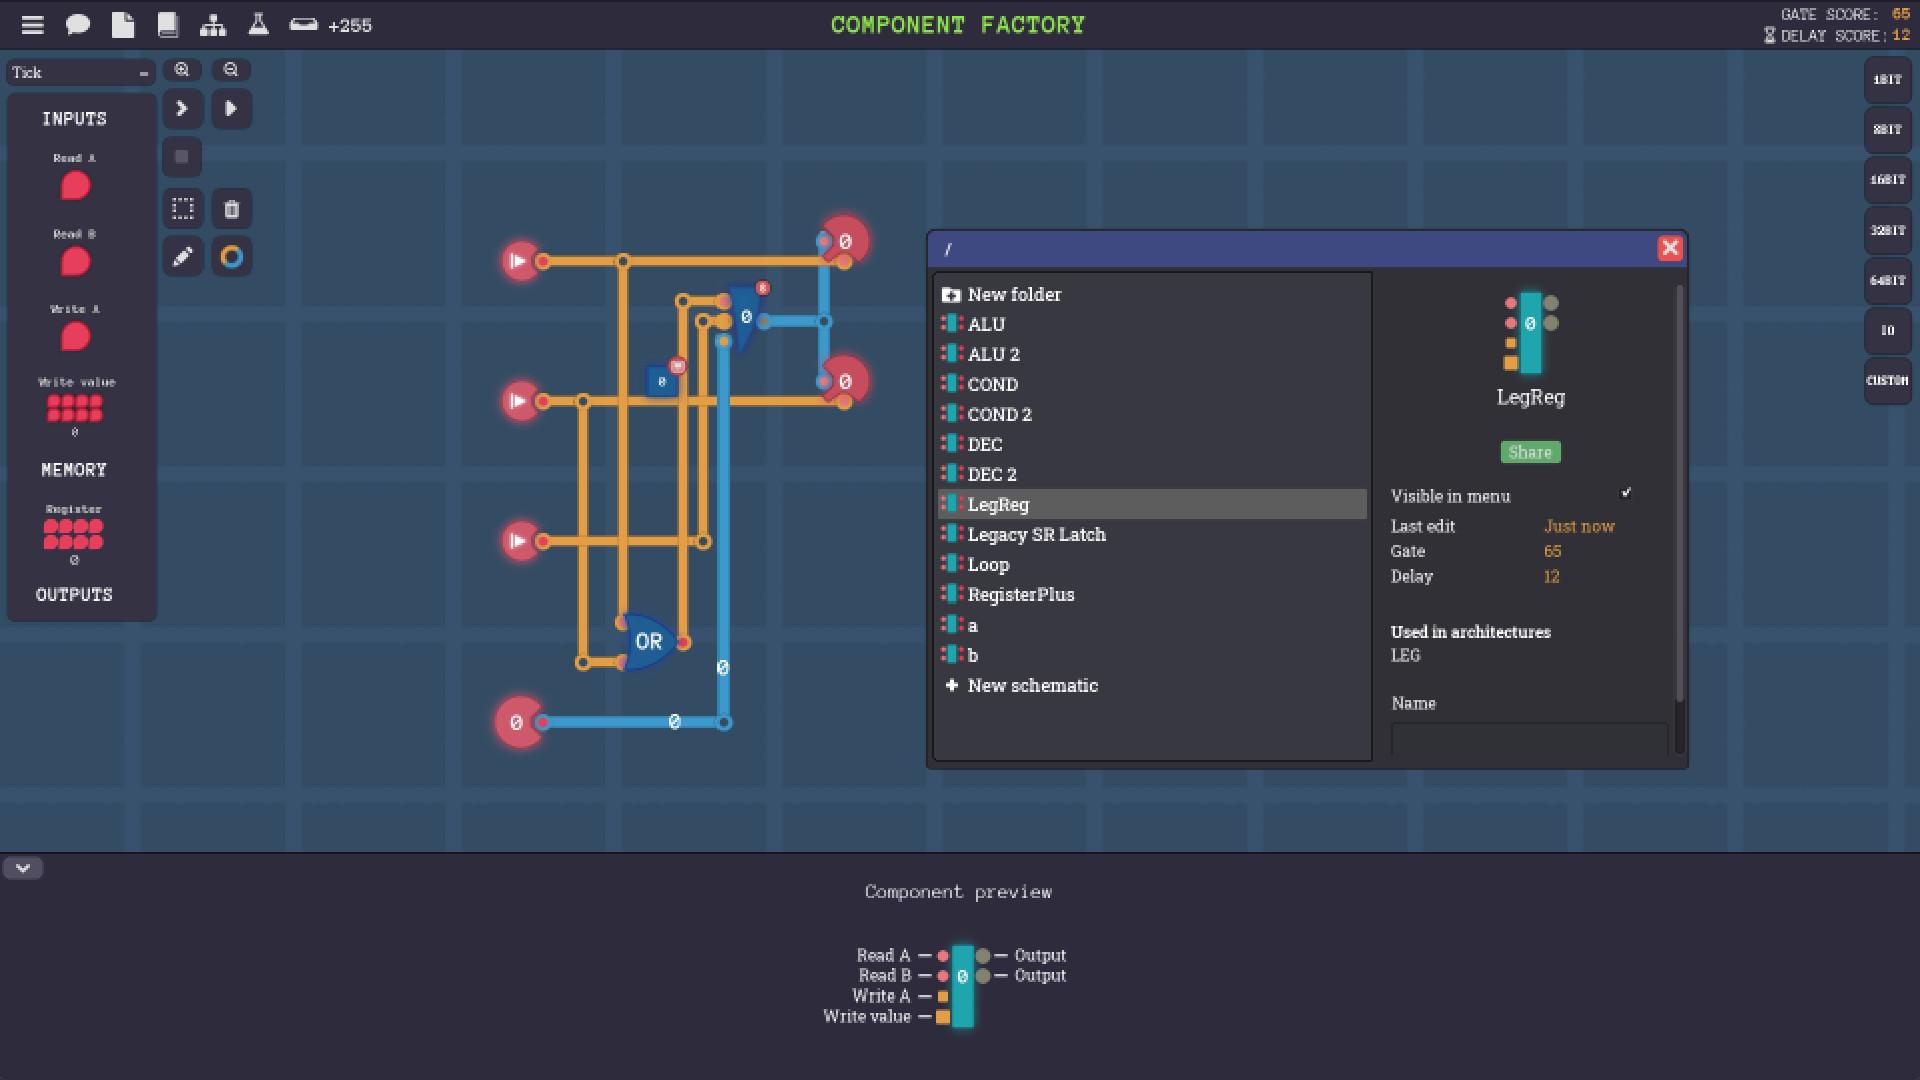Enable the chat/messages panel icon
Viewport: 1920px width, 1080px height.
tap(76, 24)
